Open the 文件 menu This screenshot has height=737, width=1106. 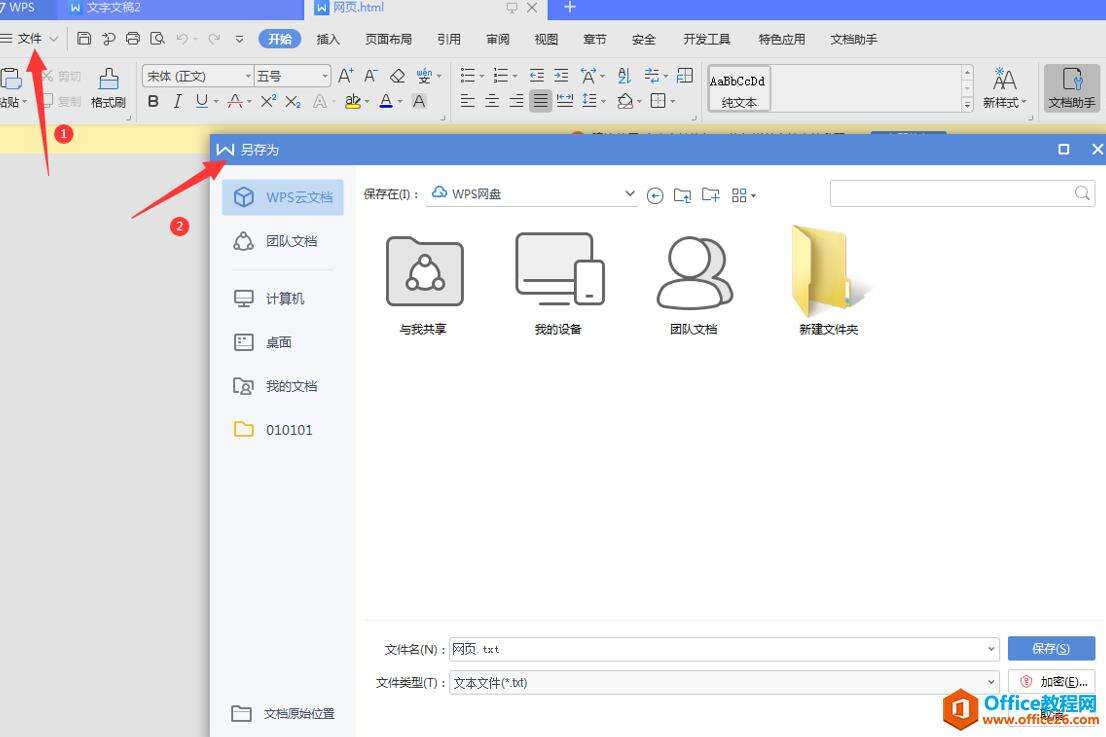[x=30, y=39]
